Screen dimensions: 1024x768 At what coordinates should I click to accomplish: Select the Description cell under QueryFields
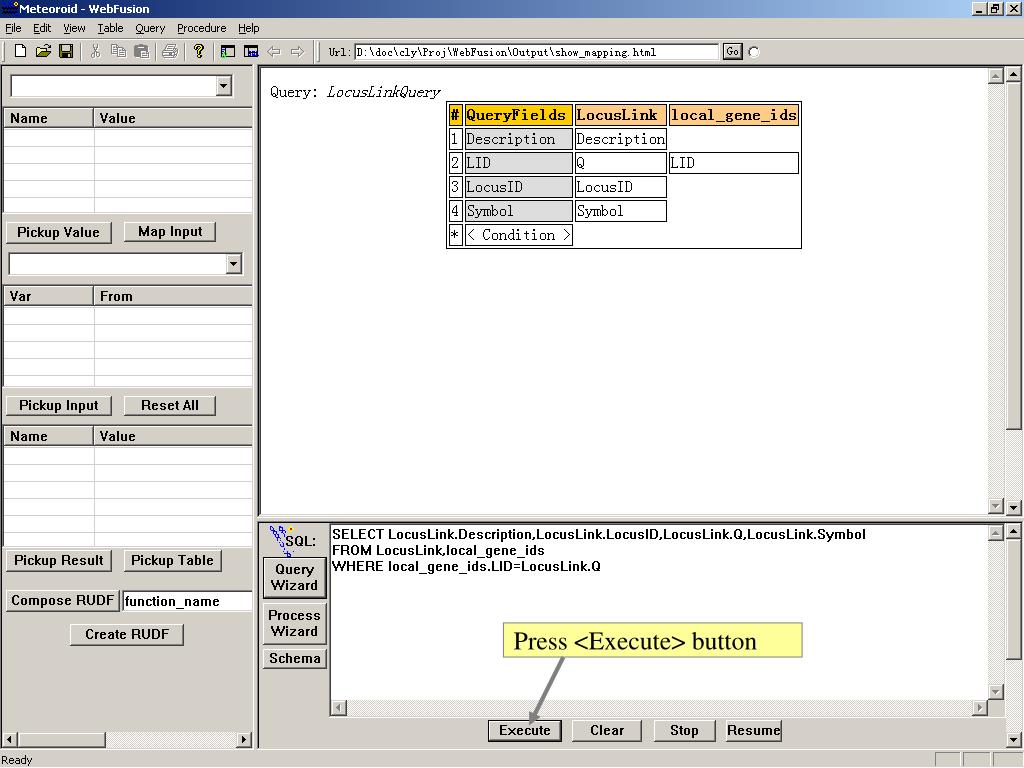click(x=519, y=139)
